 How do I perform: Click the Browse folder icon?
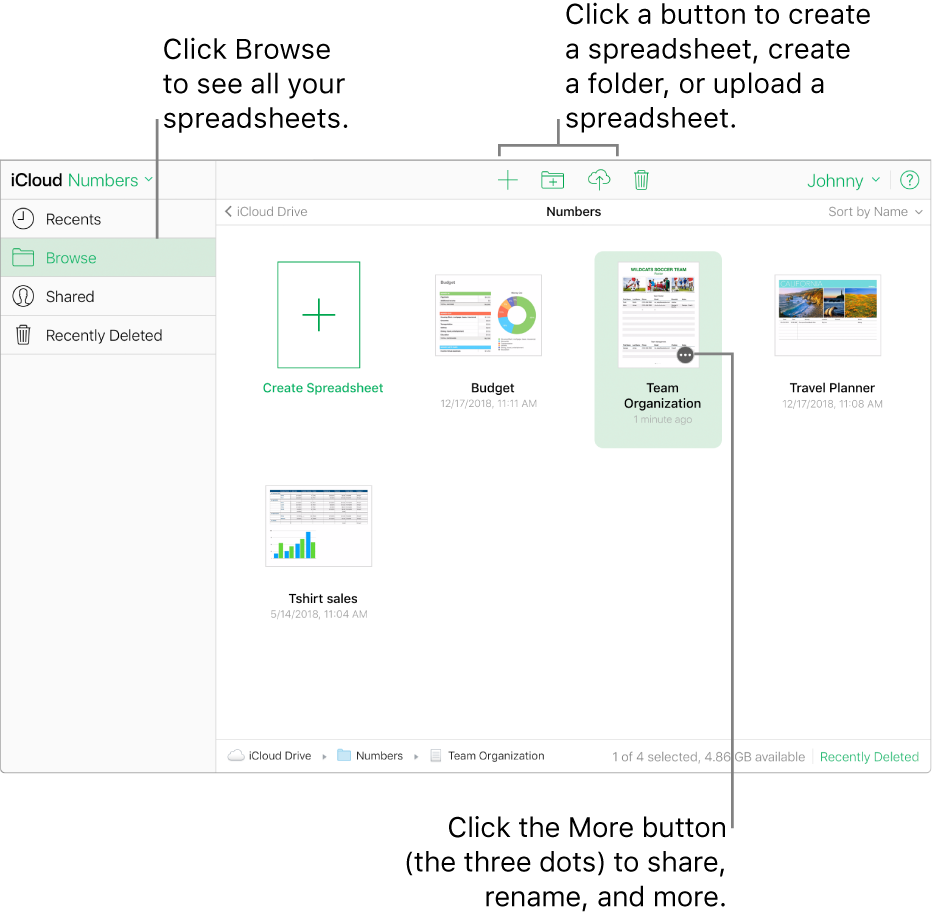pos(23,257)
